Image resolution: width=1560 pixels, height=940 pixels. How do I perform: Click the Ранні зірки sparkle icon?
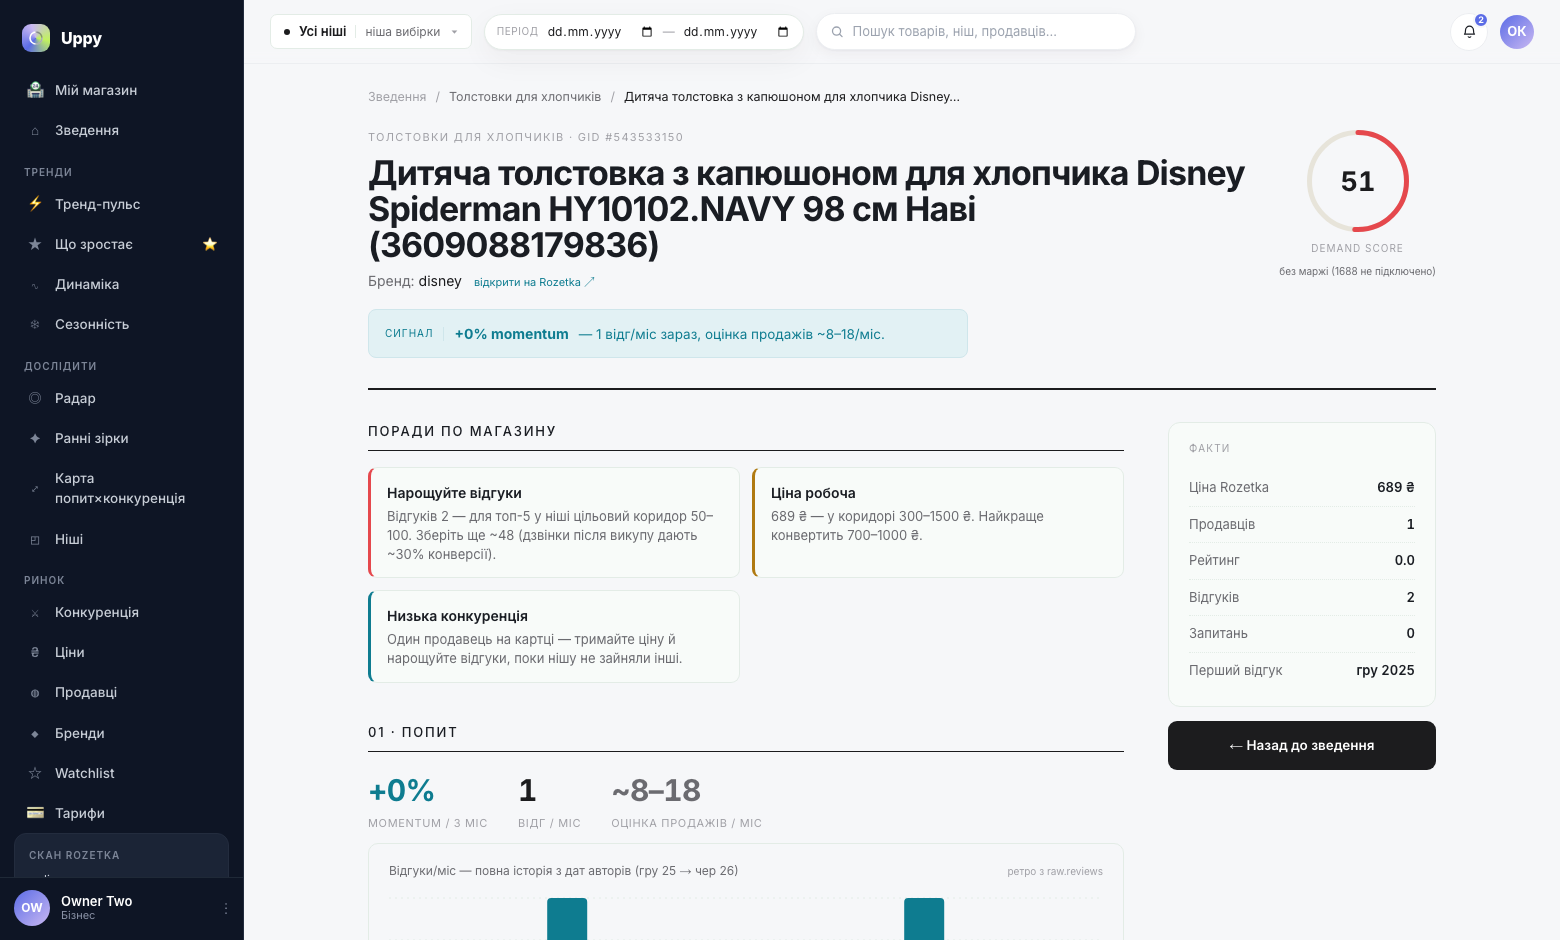point(35,438)
